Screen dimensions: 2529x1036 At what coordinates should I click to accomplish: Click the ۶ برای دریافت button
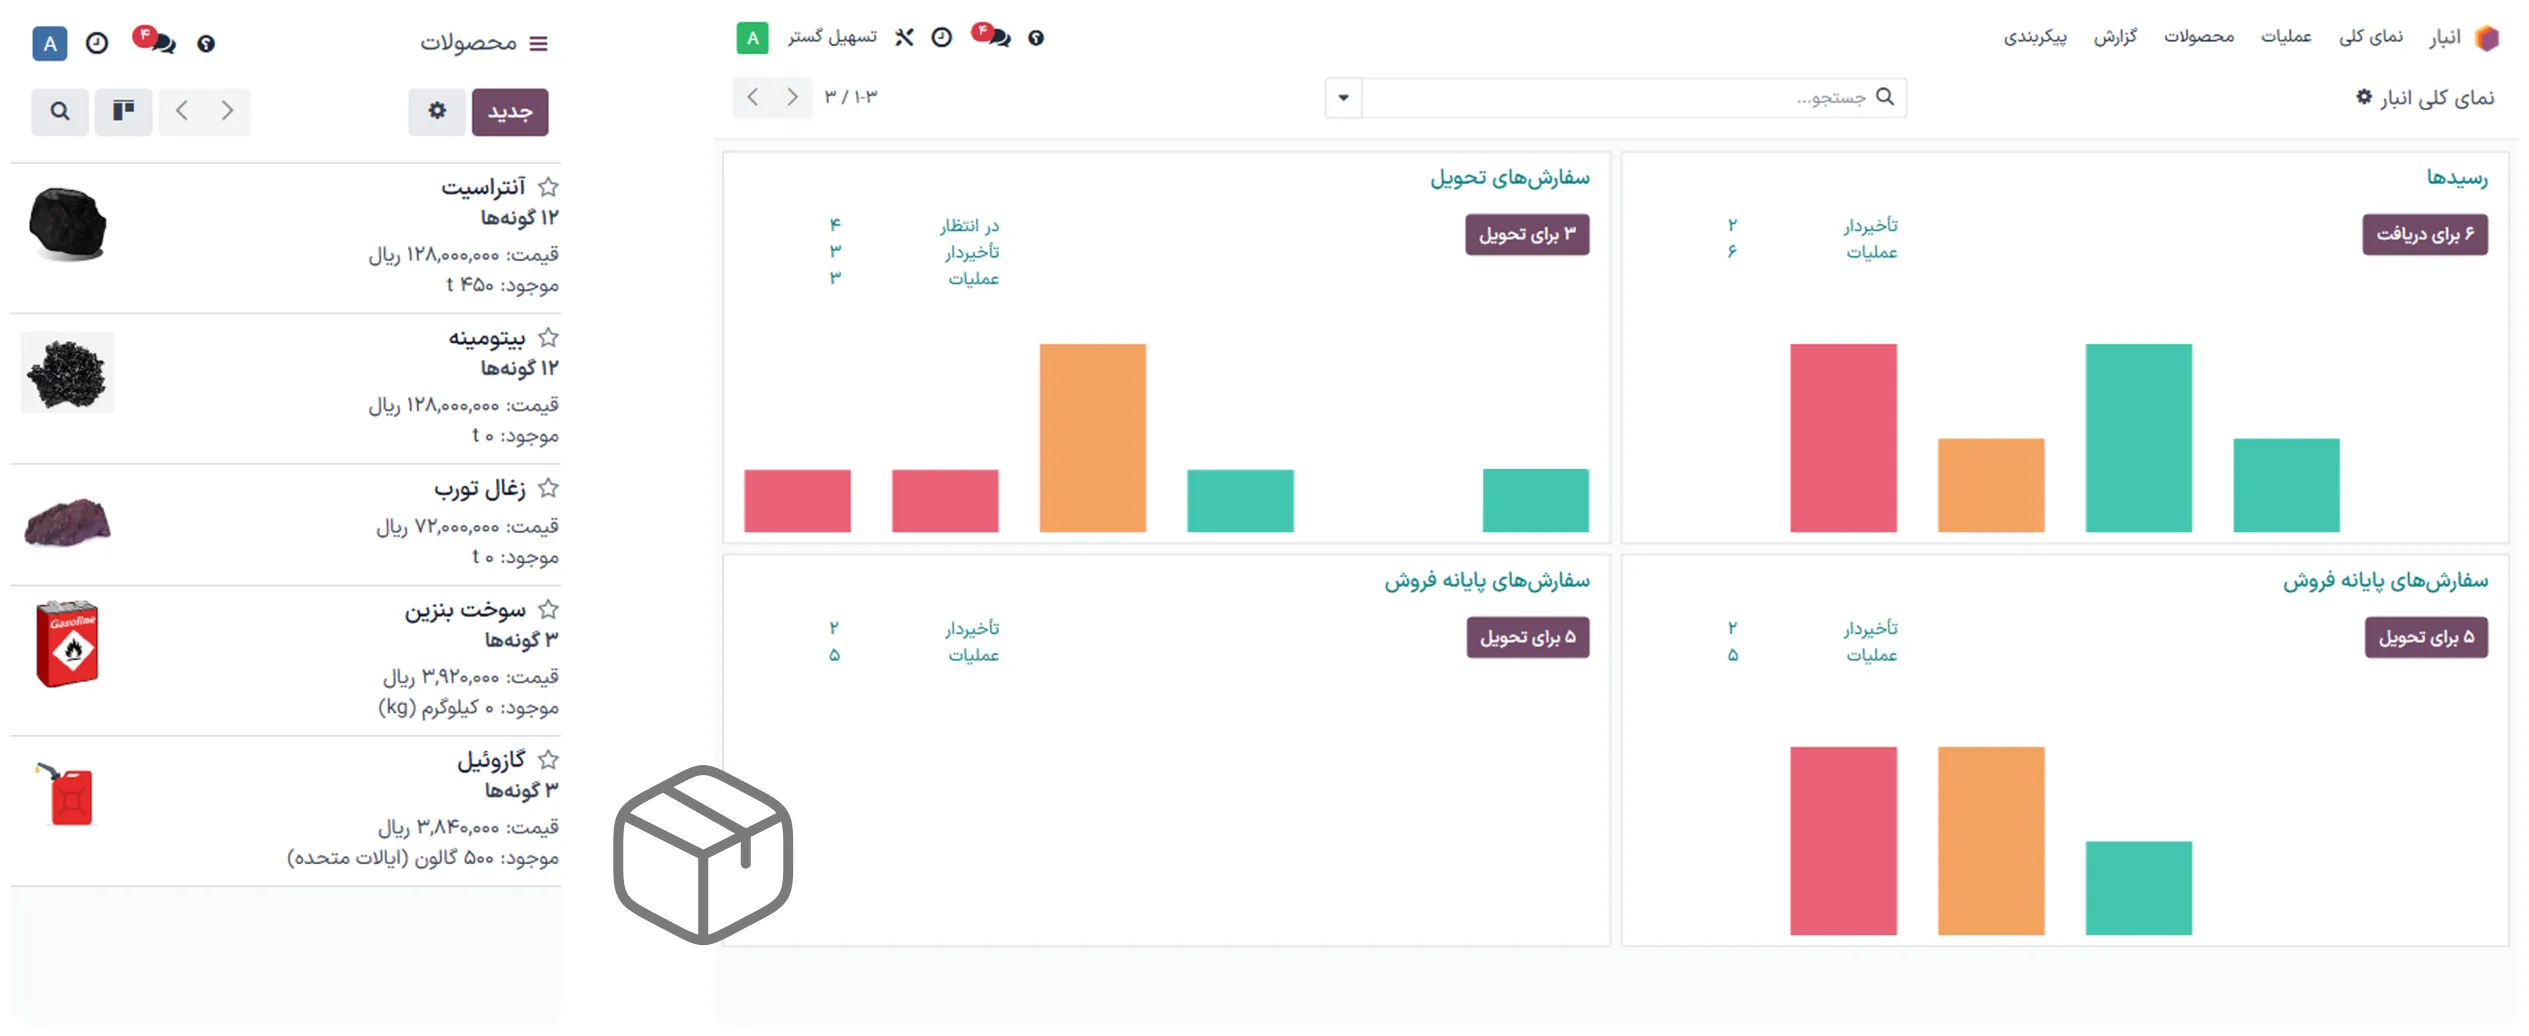2425,235
